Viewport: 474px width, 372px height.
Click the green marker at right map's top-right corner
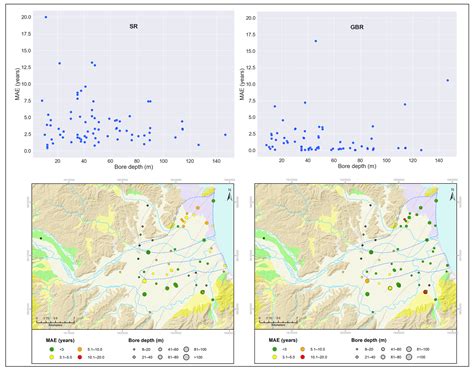tap(436, 201)
